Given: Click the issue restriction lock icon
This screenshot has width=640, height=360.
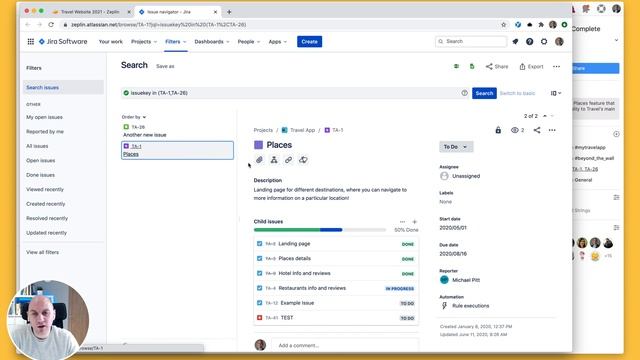Looking at the screenshot, I should pyautogui.click(x=498, y=130).
